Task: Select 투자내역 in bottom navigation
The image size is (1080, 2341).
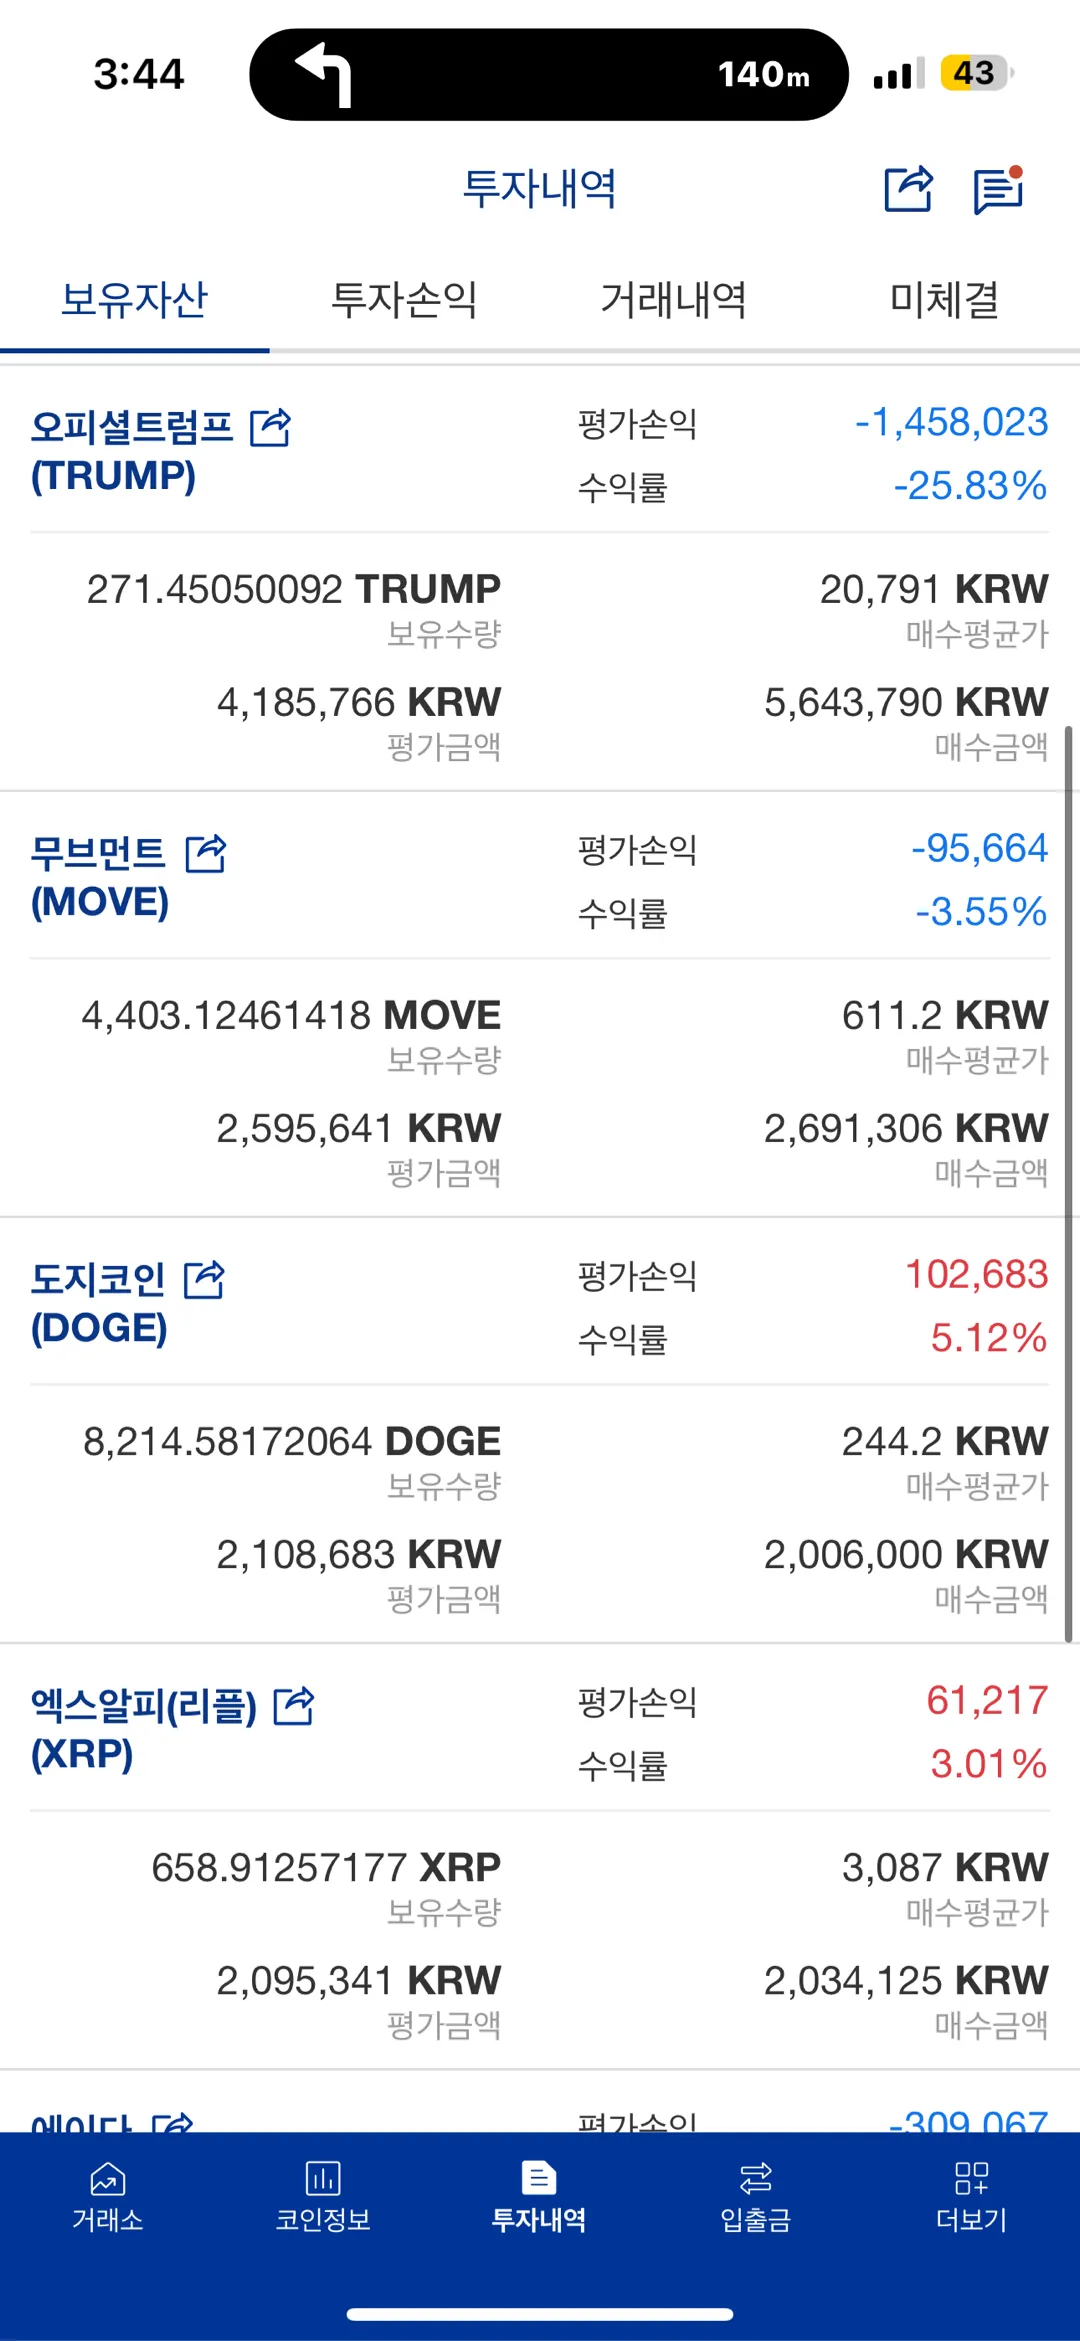Action: tap(539, 2196)
